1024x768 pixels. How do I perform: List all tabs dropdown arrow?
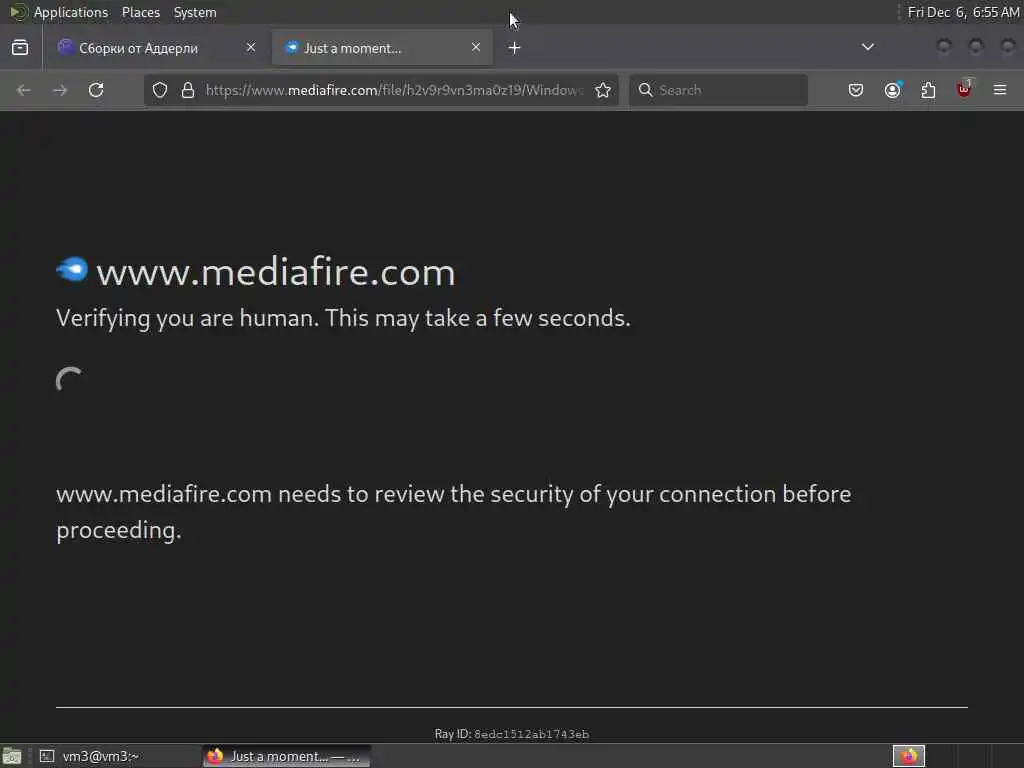[868, 47]
